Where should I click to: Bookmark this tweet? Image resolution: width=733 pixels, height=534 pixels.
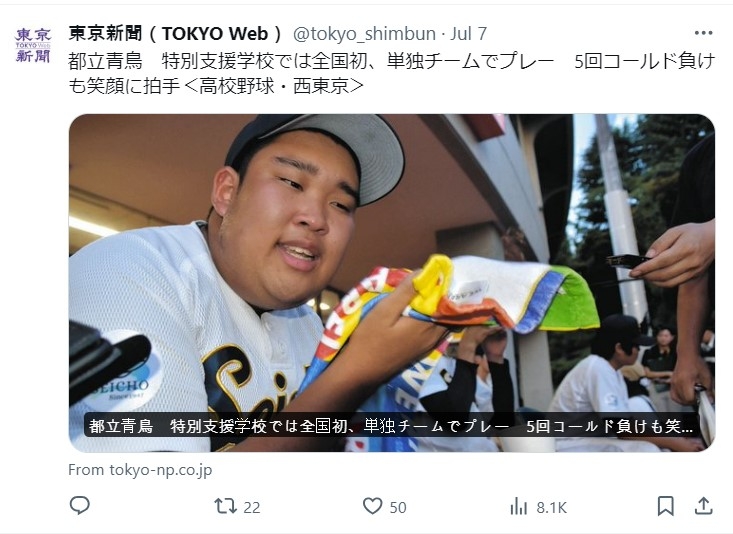pyautogui.click(x=666, y=506)
